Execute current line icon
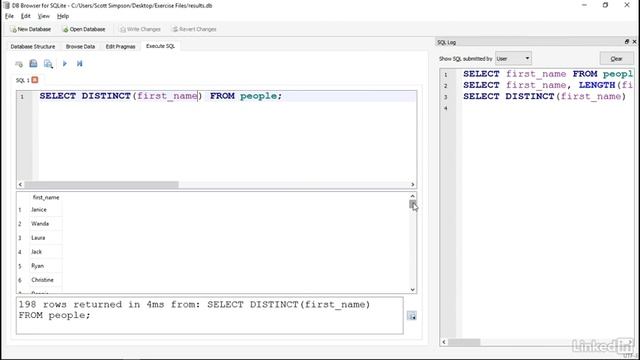This screenshot has height=360, width=640. (x=80, y=64)
